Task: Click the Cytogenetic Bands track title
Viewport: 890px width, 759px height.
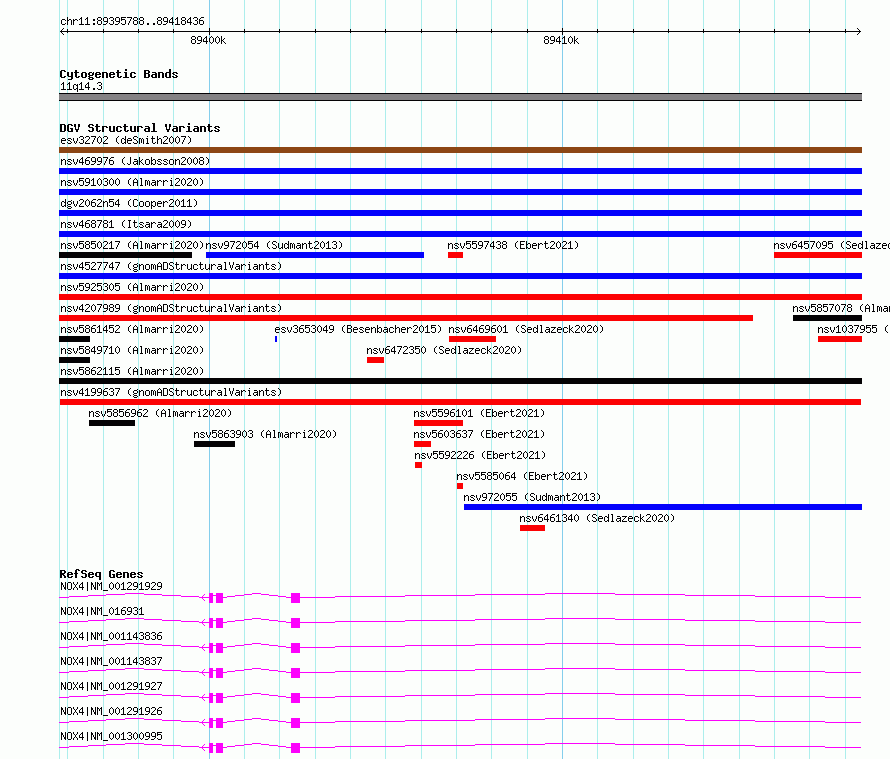Action: pos(119,74)
